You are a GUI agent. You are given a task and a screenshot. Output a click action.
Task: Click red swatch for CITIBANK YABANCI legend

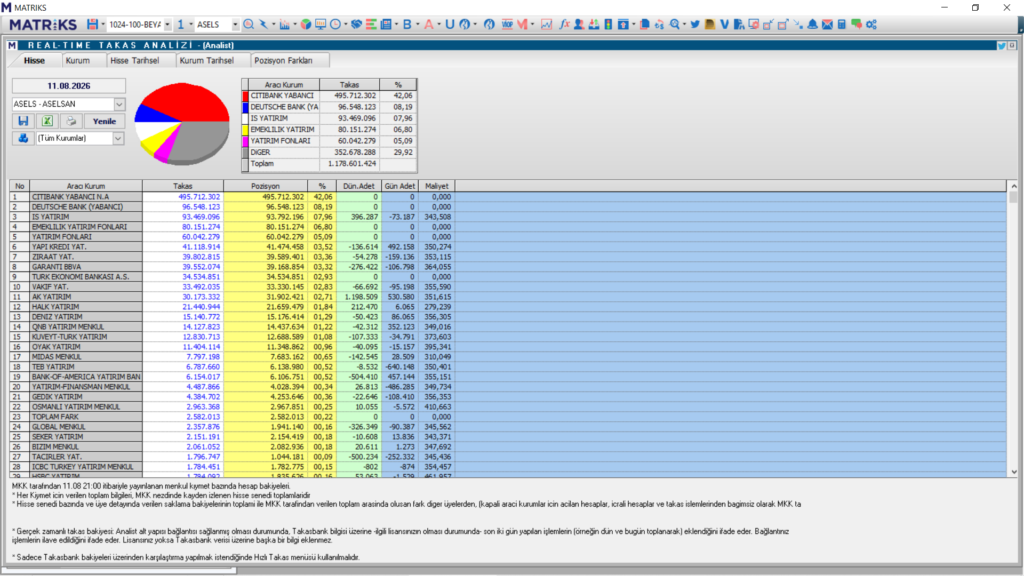pos(245,96)
